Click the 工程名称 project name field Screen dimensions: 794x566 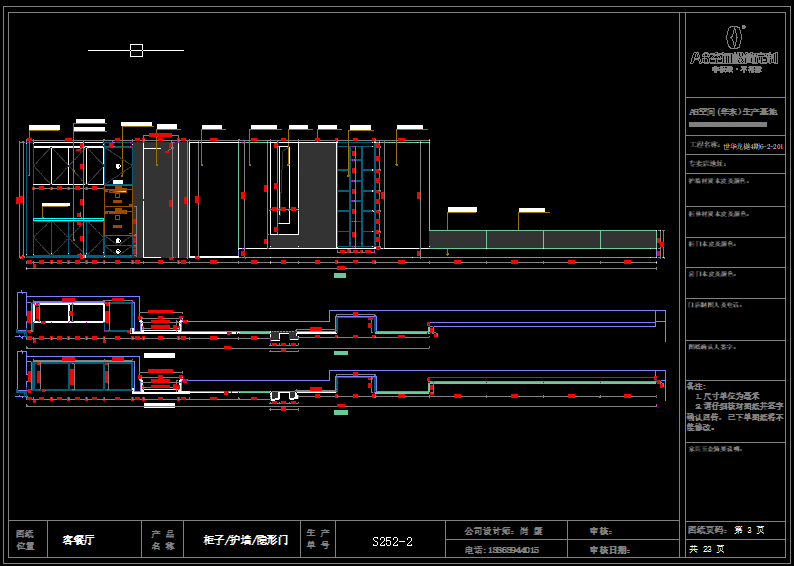pyautogui.click(x=734, y=145)
